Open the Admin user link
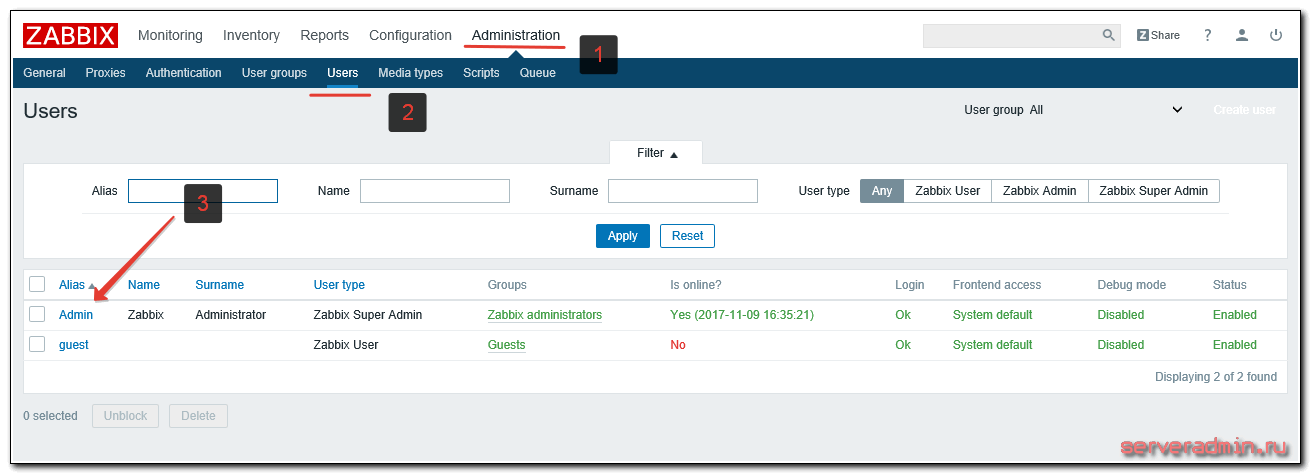 76,315
